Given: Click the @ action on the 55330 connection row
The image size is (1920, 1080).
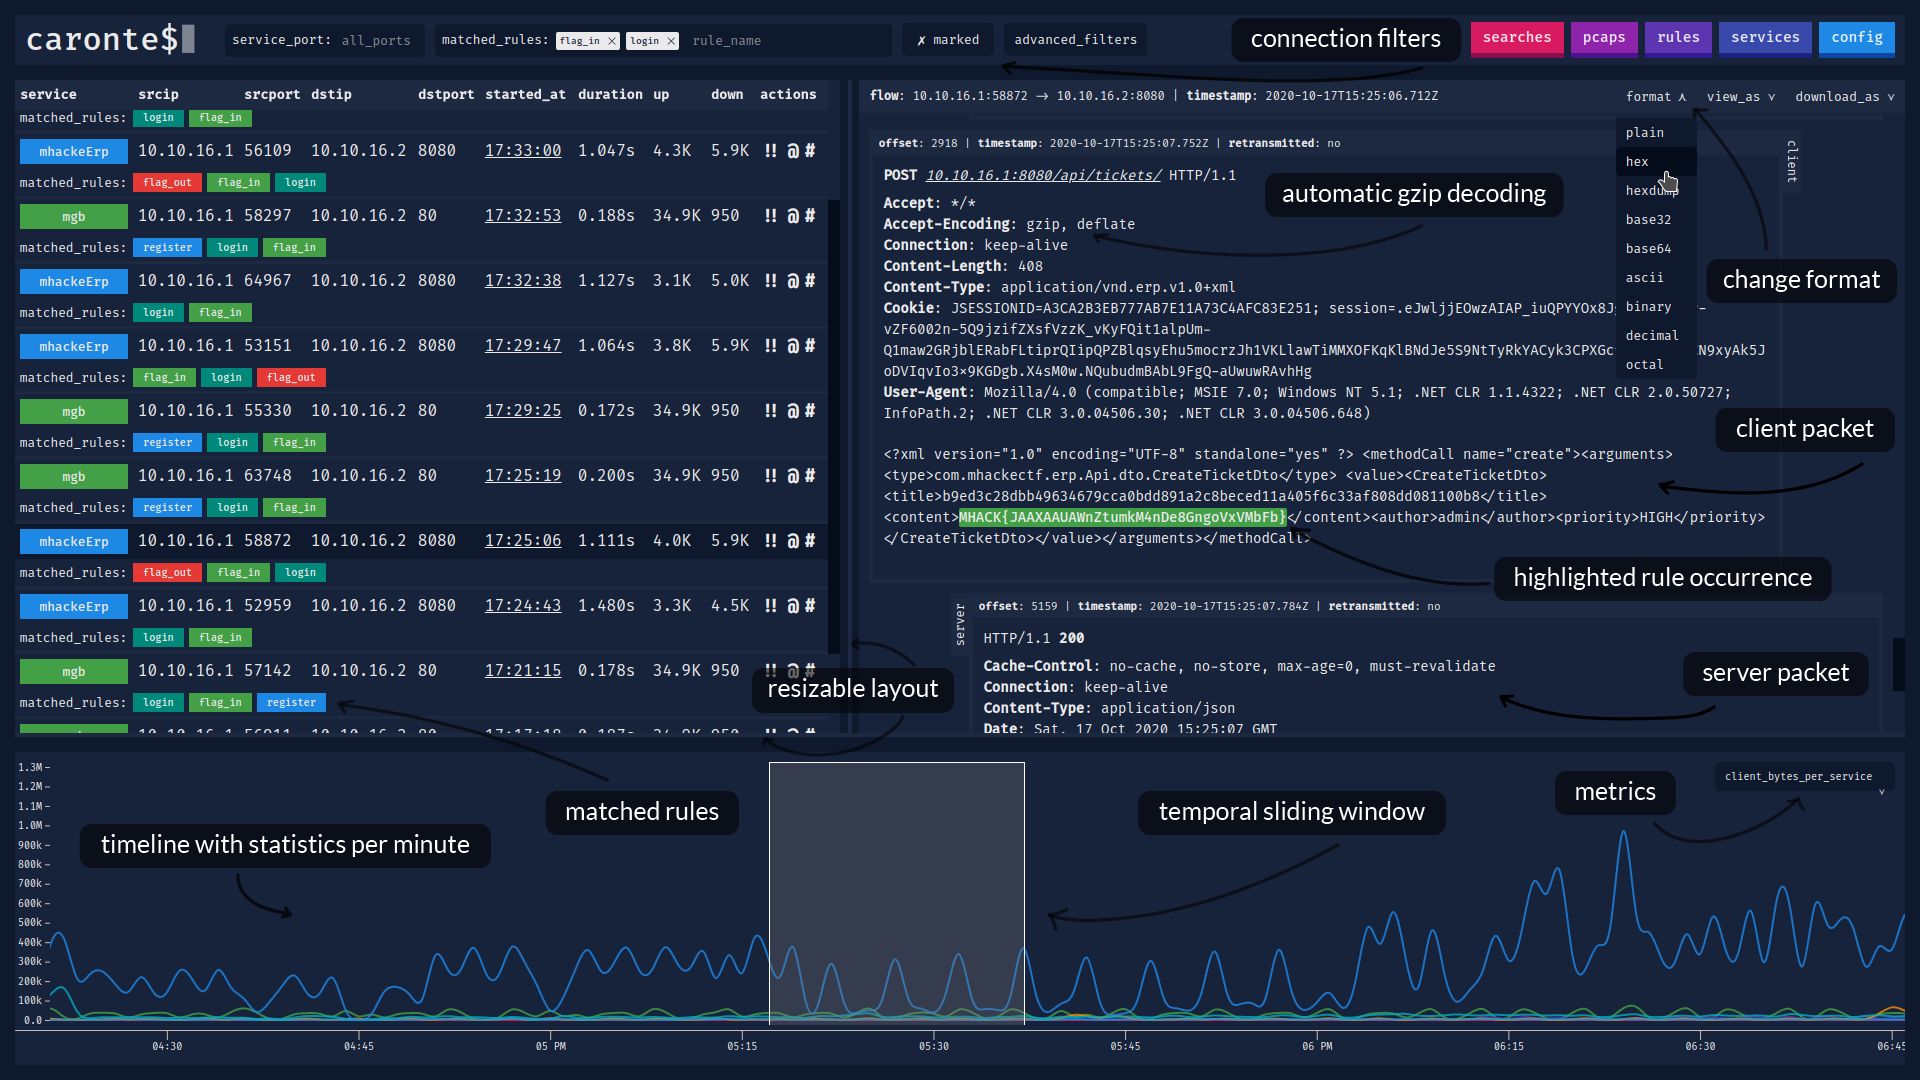Looking at the screenshot, I should [x=792, y=411].
